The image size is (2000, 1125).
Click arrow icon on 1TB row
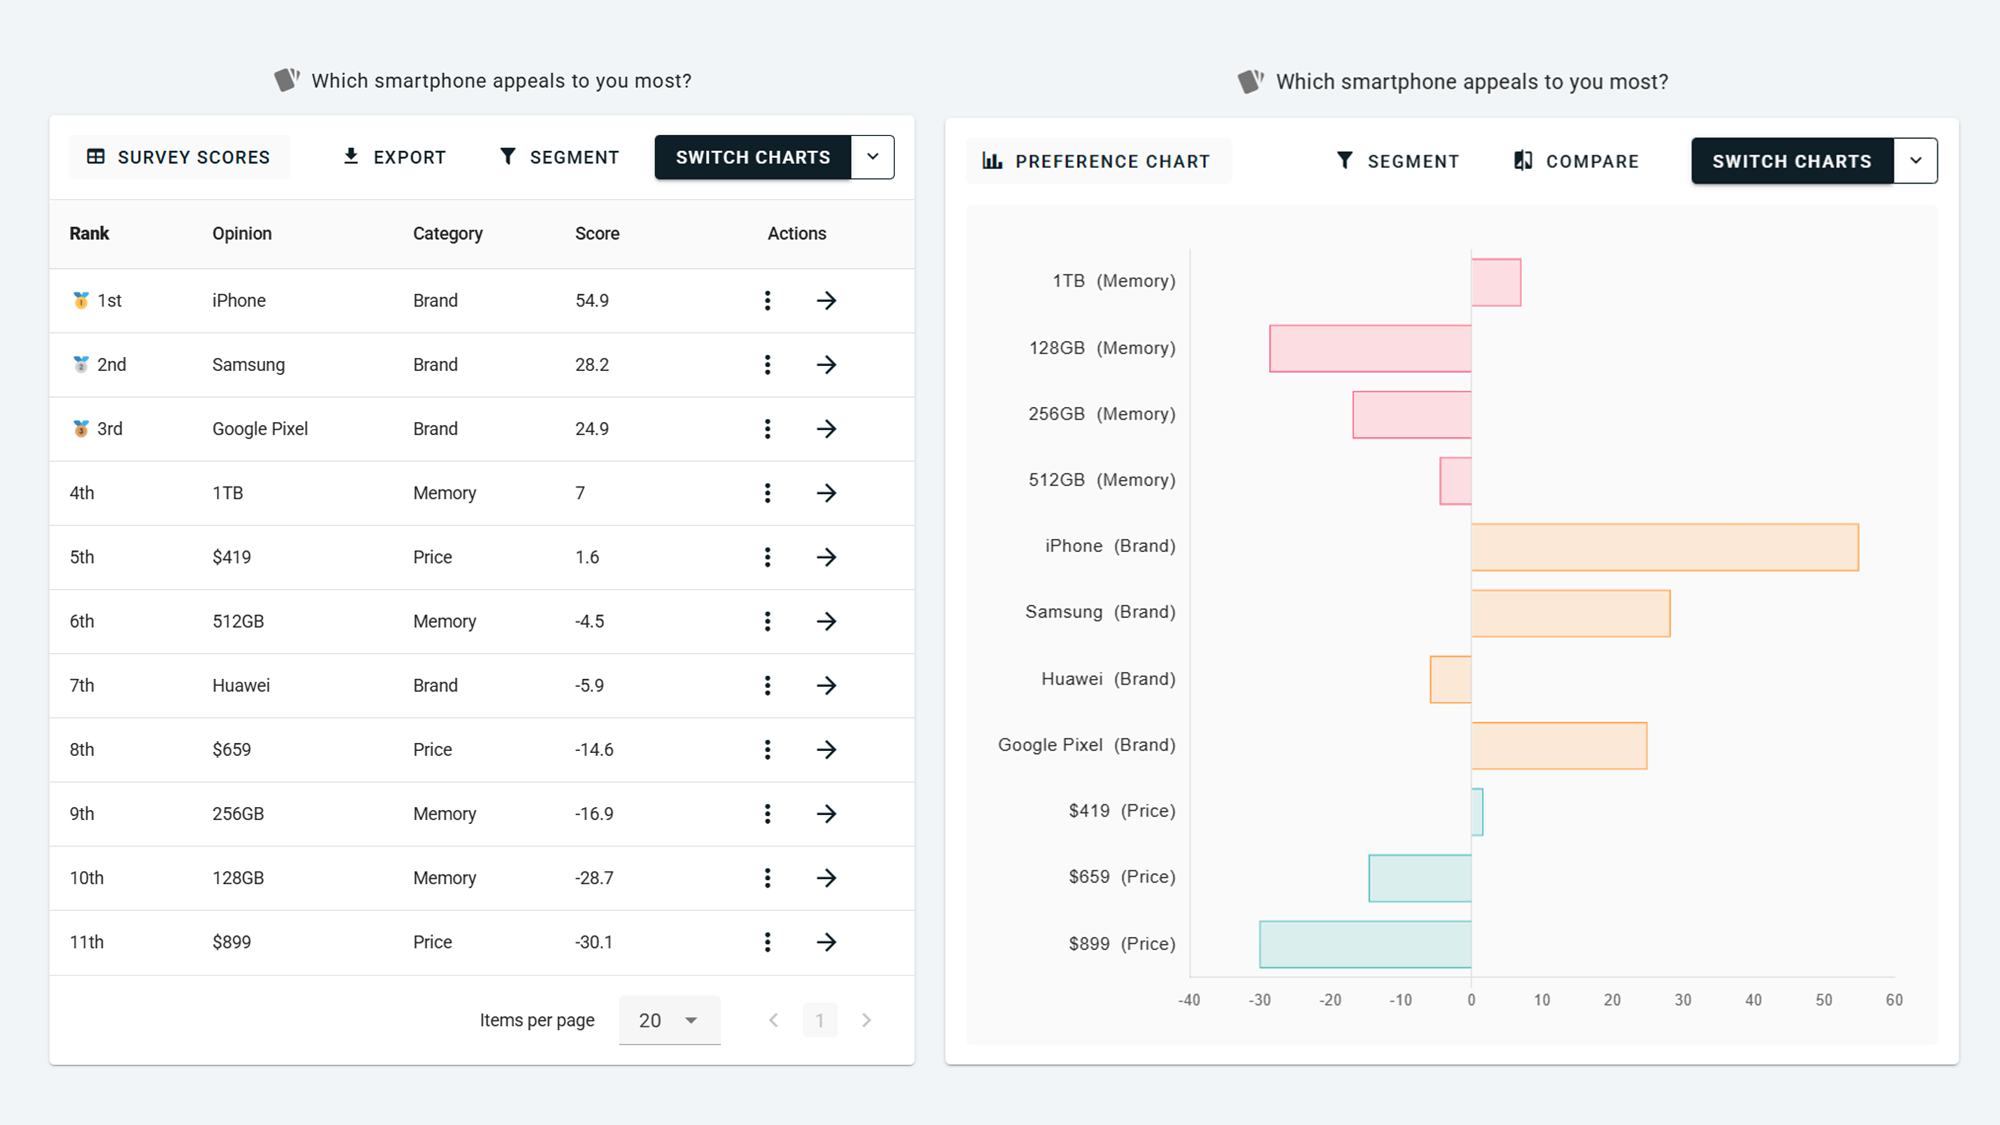(x=826, y=493)
